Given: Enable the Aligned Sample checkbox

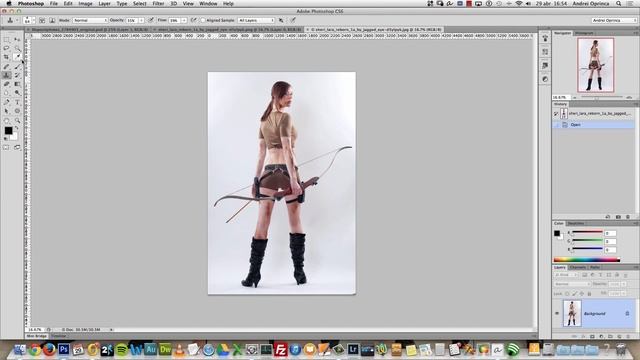Looking at the screenshot, I should coord(203,20).
